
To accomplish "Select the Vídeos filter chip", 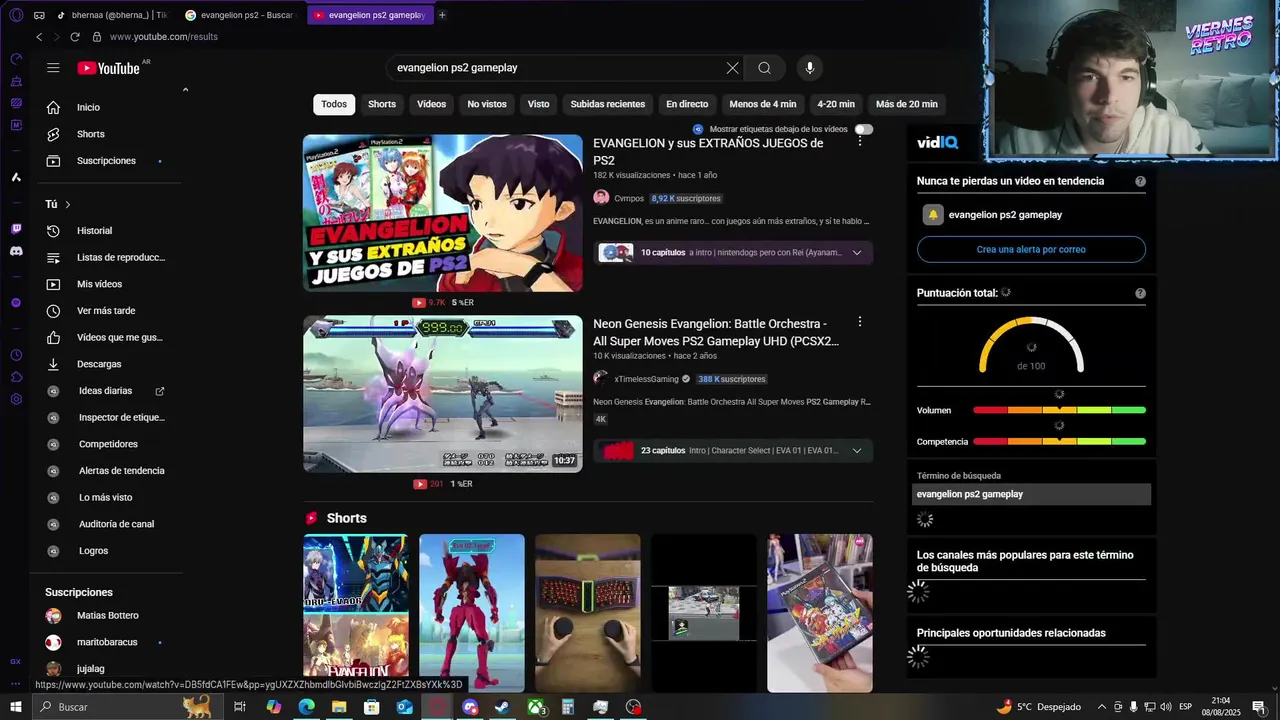I will 432,104.
